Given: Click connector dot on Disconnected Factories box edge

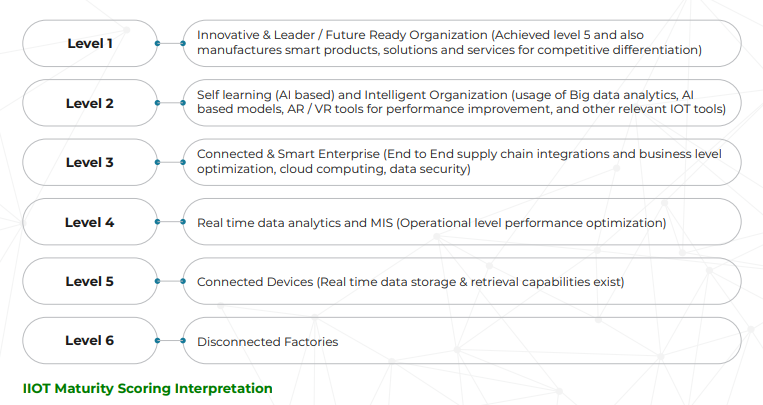Looking at the screenshot, I should (x=184, y=341).
